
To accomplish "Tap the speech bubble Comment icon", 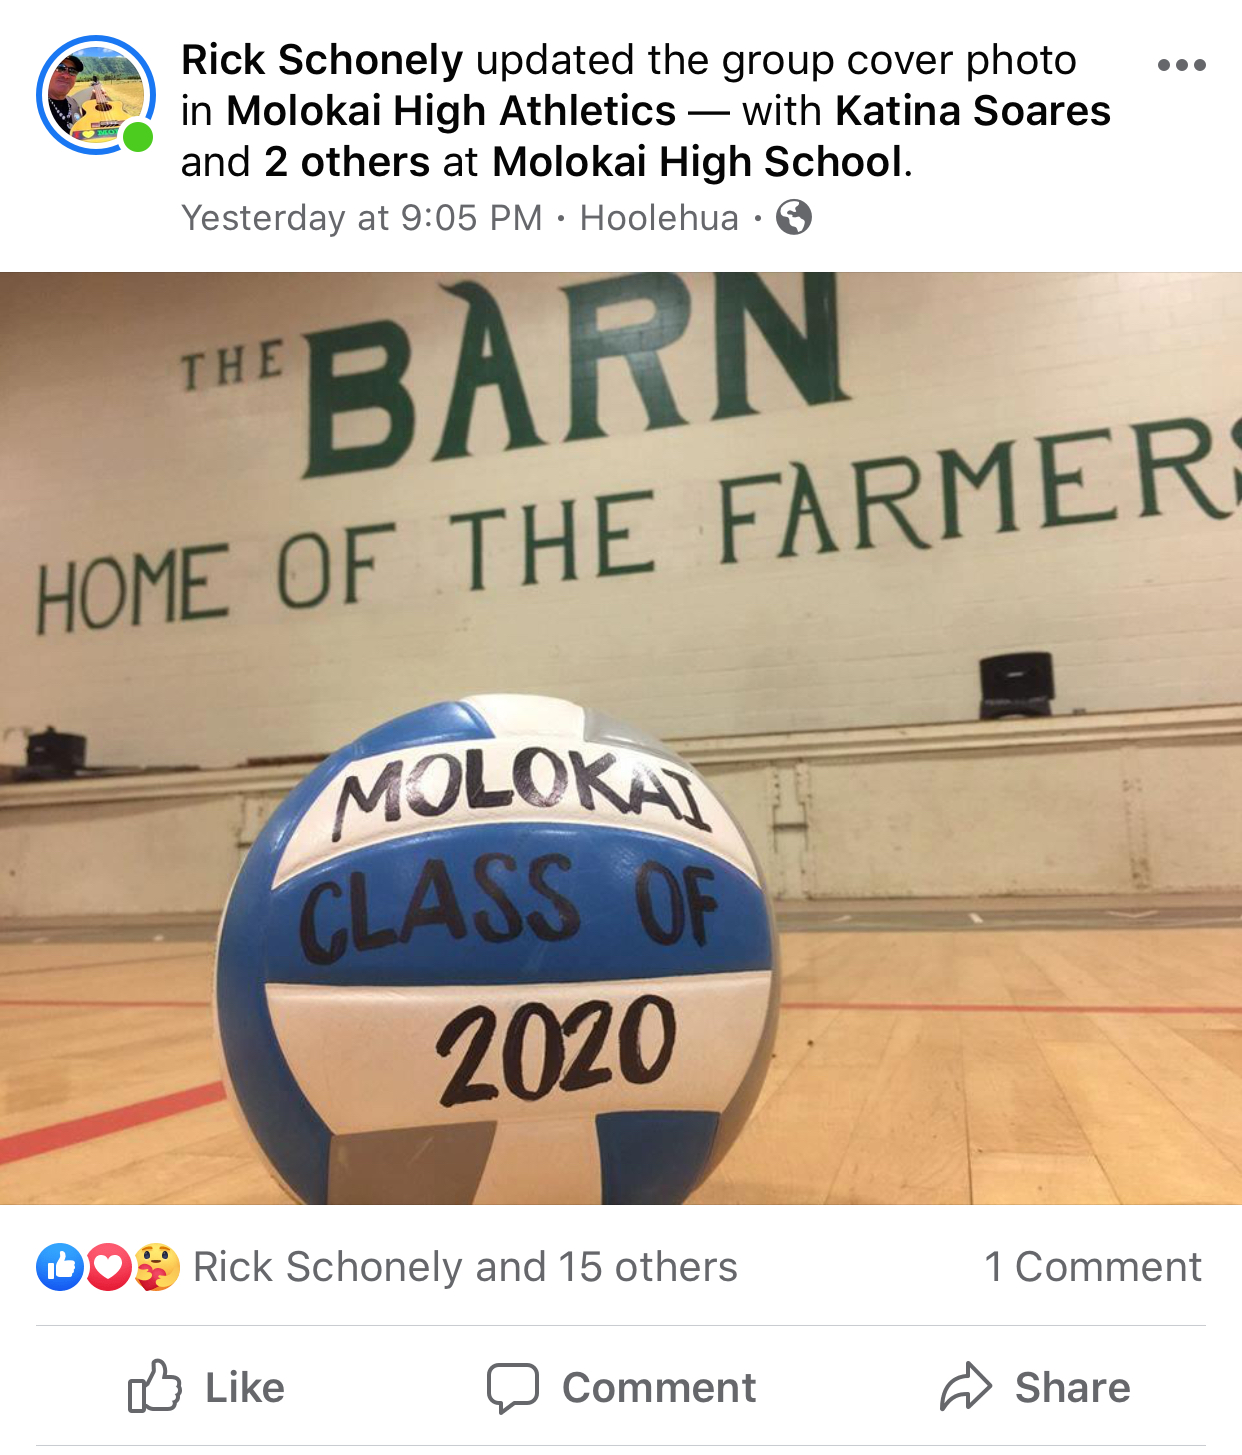I will point(513,1387).
